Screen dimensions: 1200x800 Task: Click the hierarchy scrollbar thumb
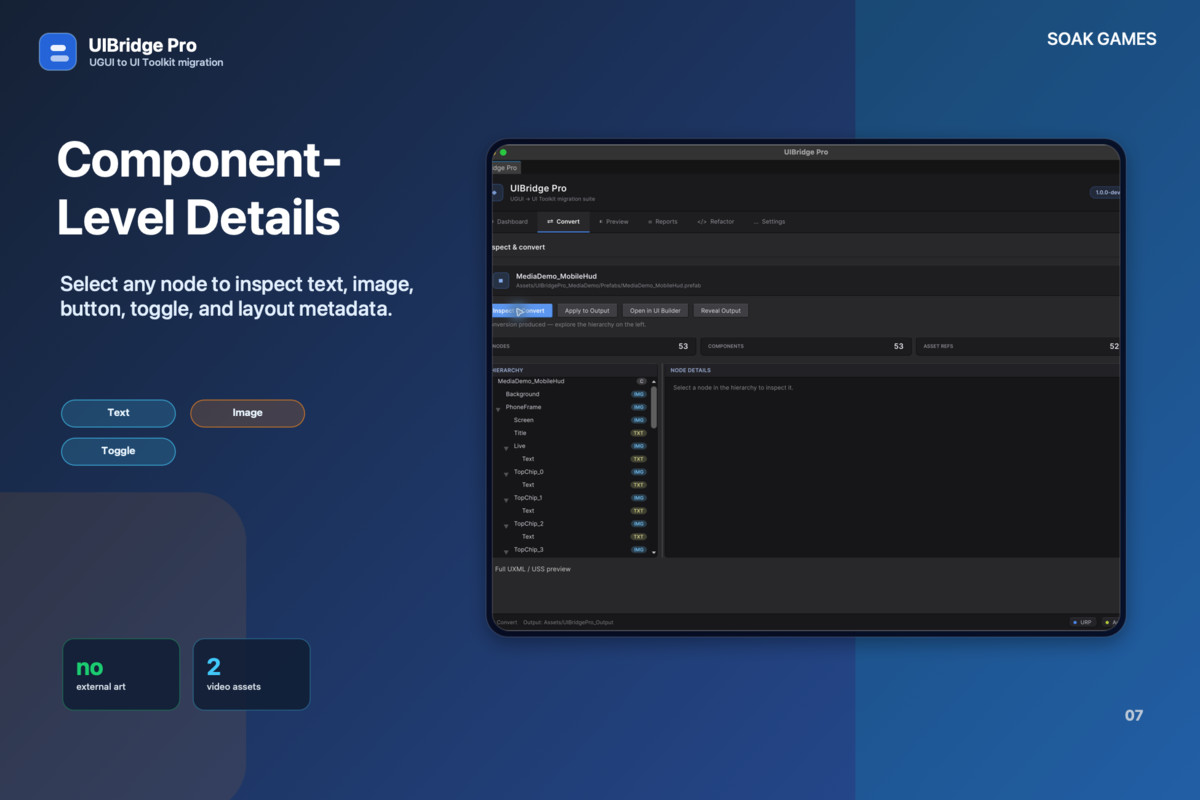point(654,406)
